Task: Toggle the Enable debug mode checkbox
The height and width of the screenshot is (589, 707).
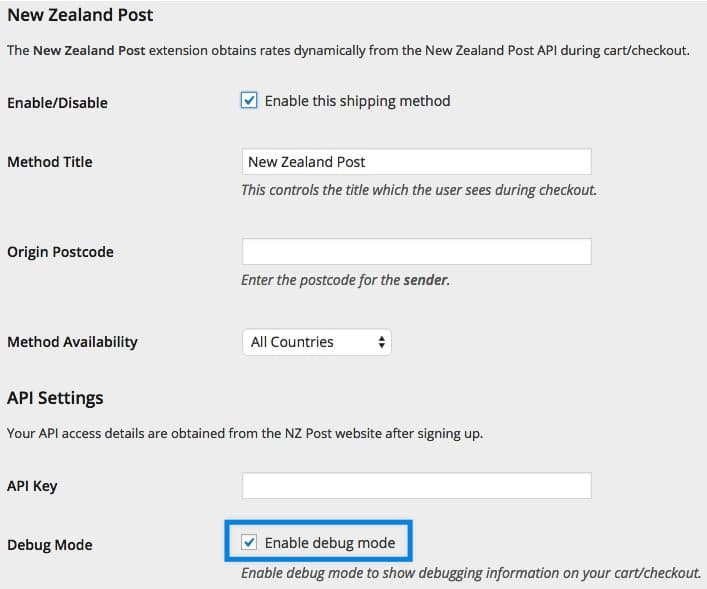Action: point(250,543)
